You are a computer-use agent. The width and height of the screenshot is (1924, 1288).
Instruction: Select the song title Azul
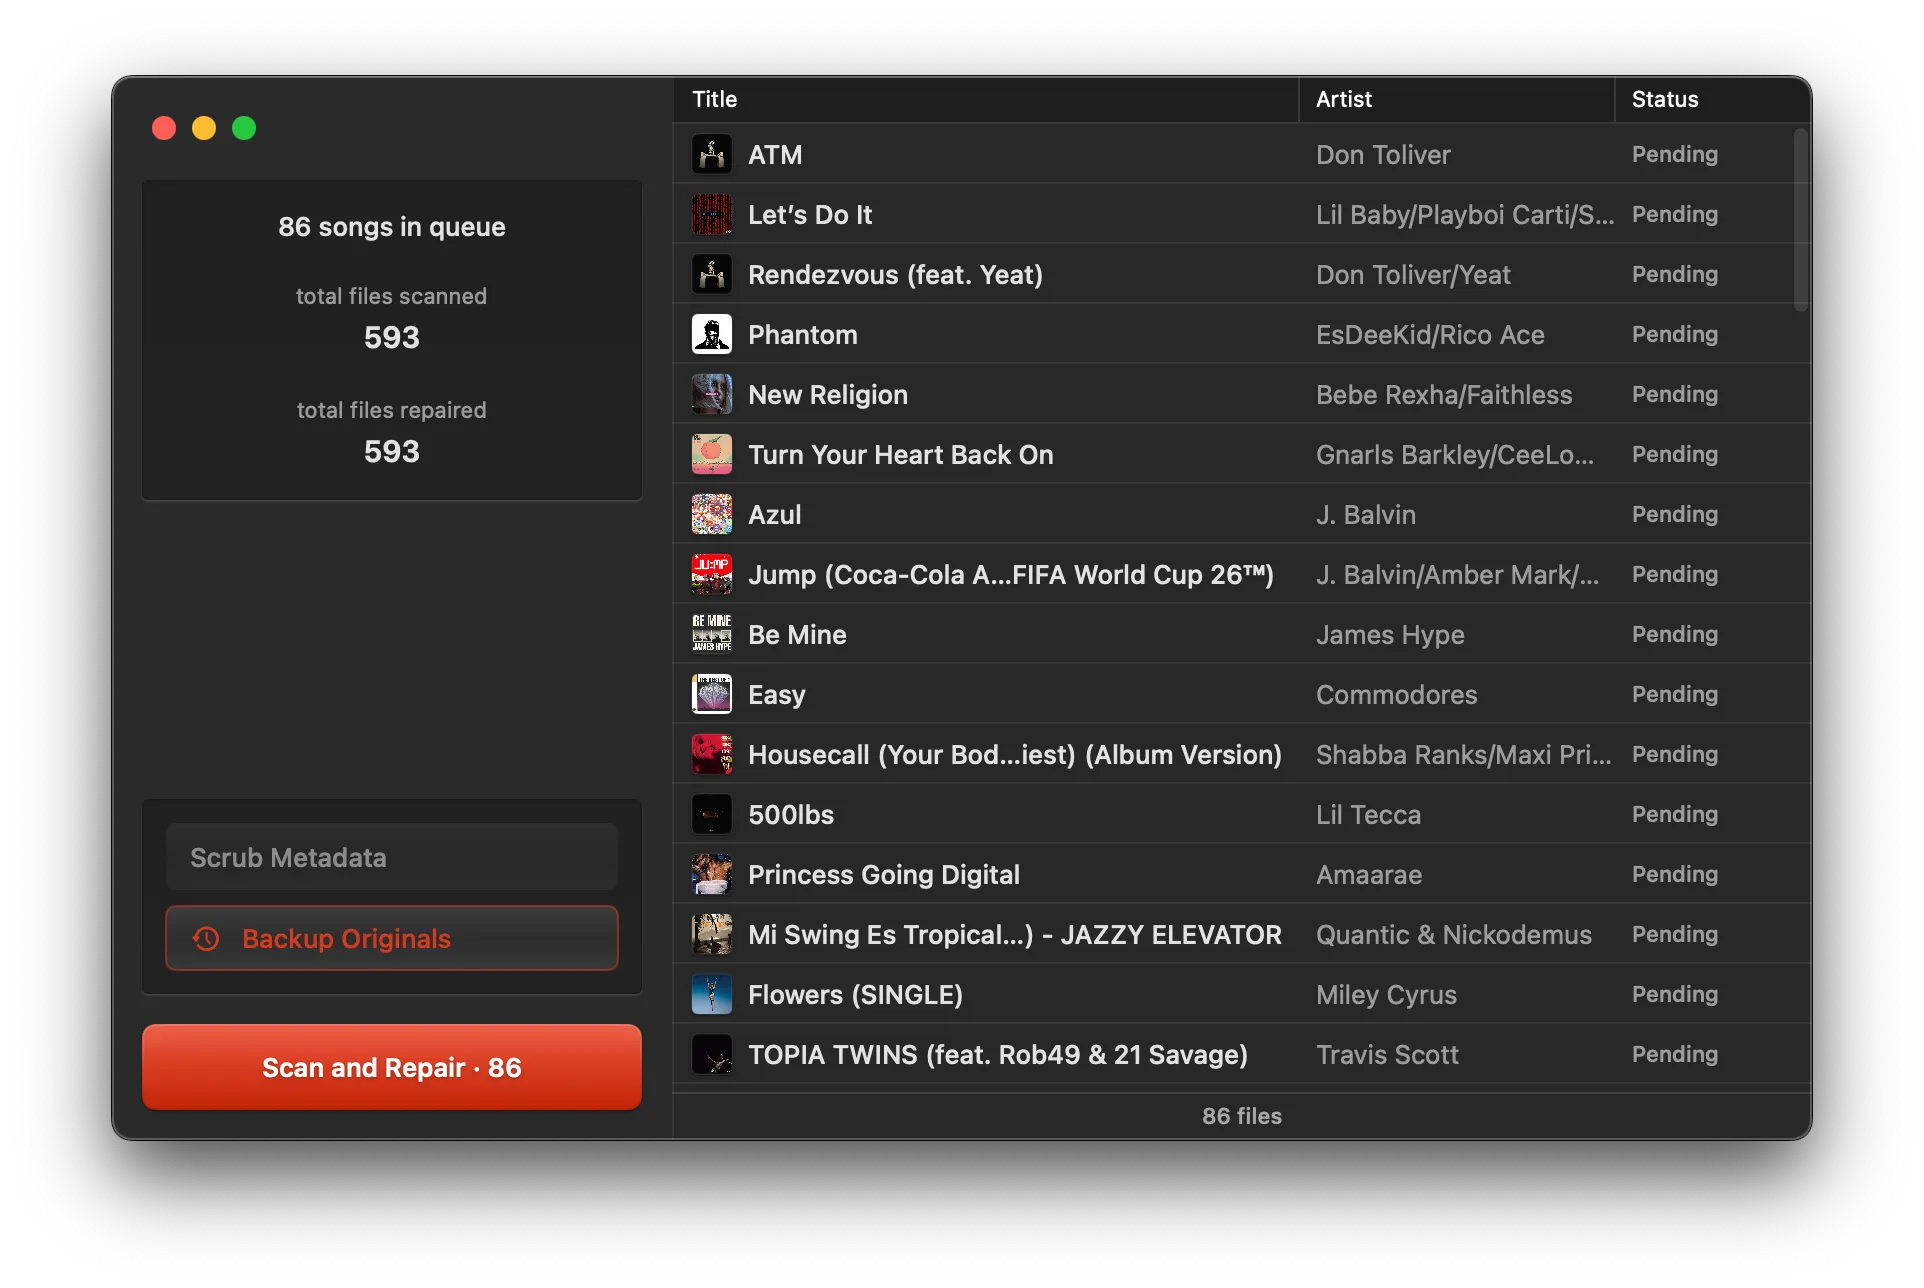pyautogui.click(x=775, y=515)
